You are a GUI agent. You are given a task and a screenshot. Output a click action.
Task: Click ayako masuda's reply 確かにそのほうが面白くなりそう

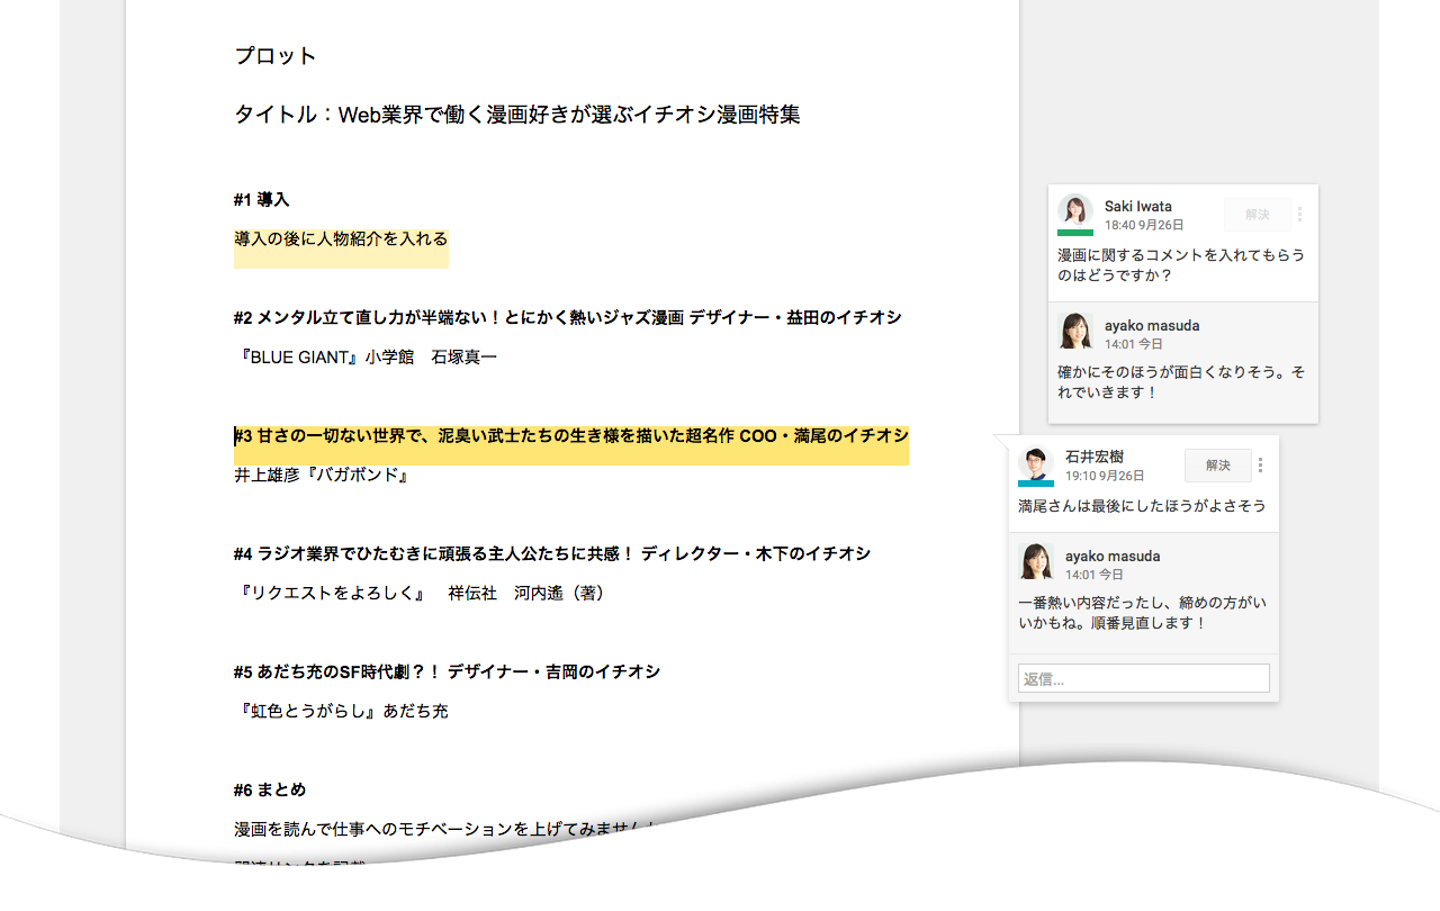pos(1181,382)
